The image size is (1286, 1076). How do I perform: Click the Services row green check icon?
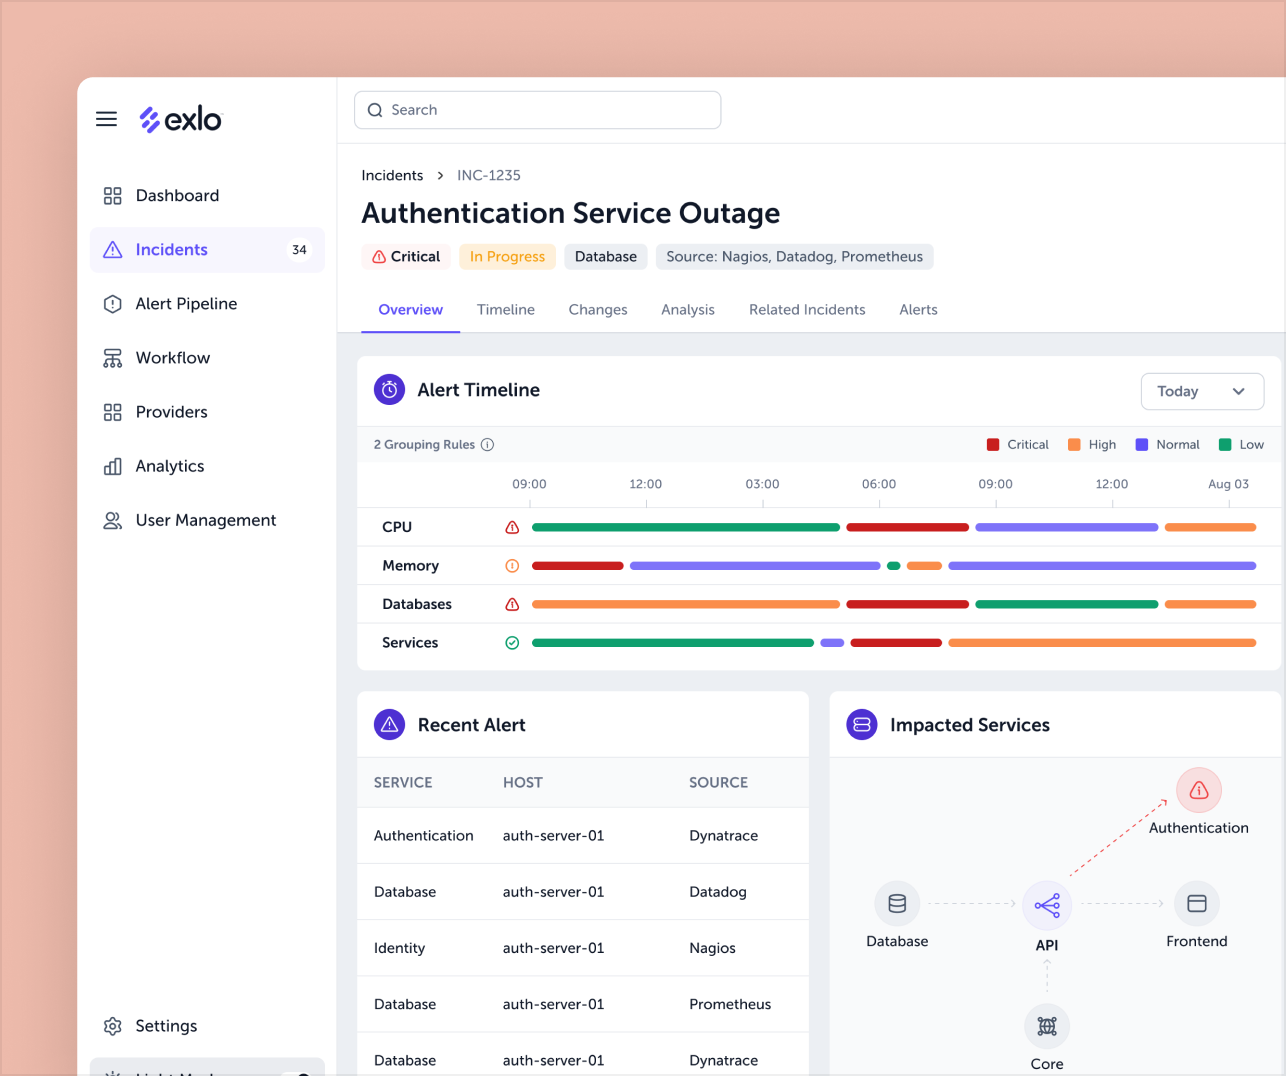(x=512, y=643)
